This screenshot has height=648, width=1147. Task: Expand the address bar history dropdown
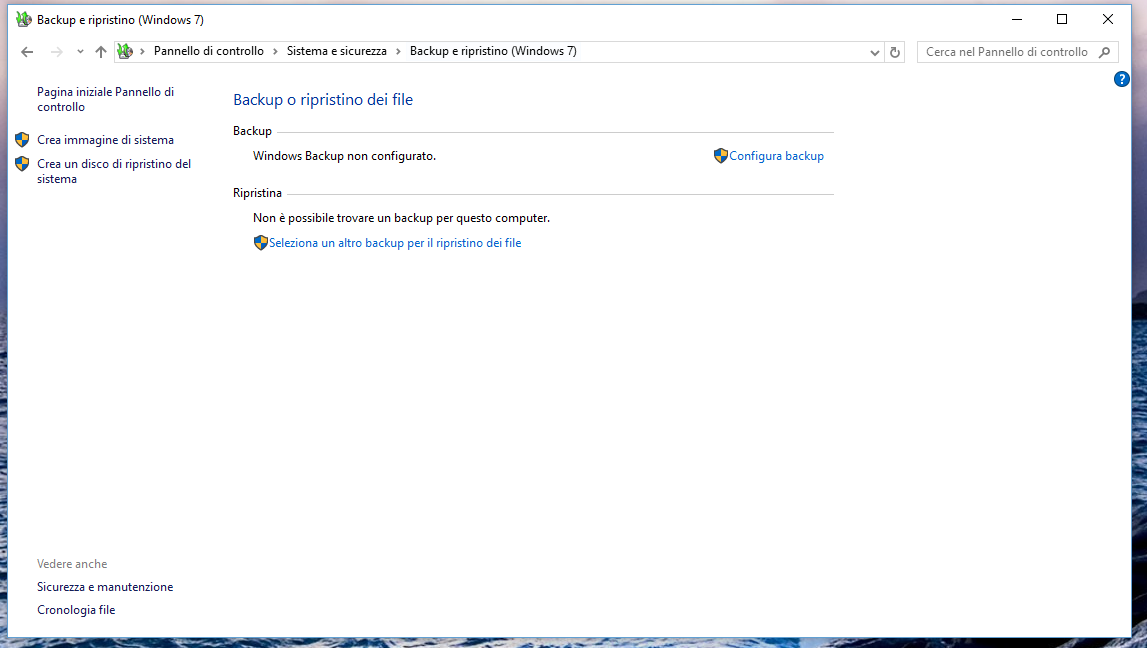[x=874, y=52]
